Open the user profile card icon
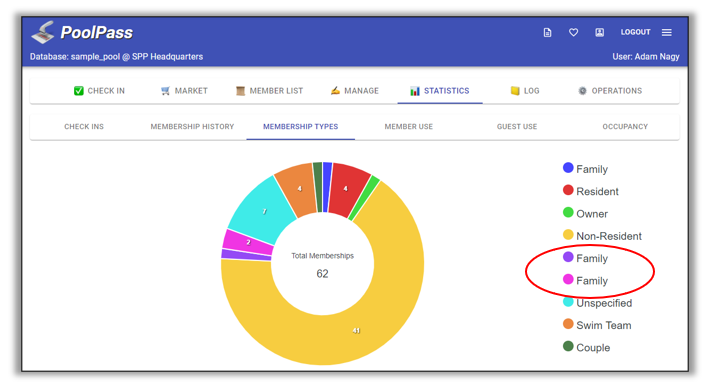 click(x=600, y=33)
